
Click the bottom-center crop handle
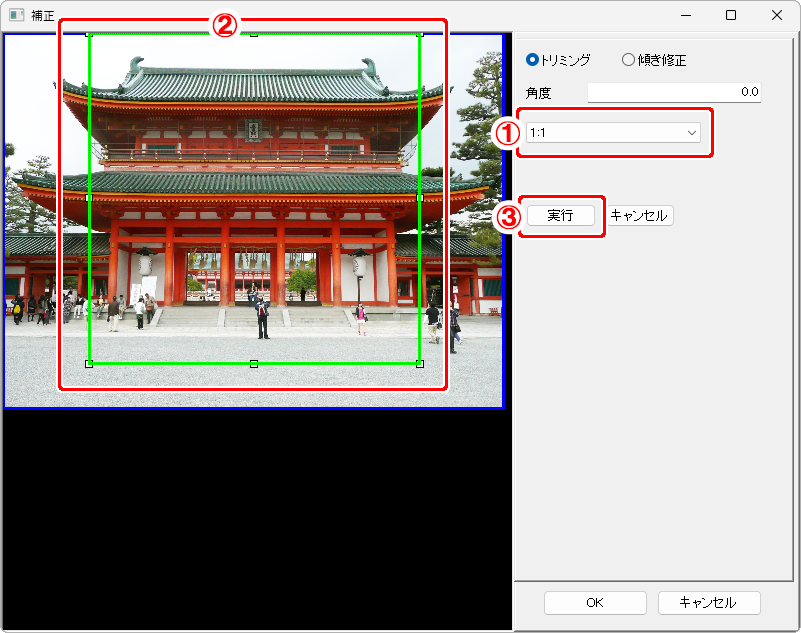[x=254, y=364]
